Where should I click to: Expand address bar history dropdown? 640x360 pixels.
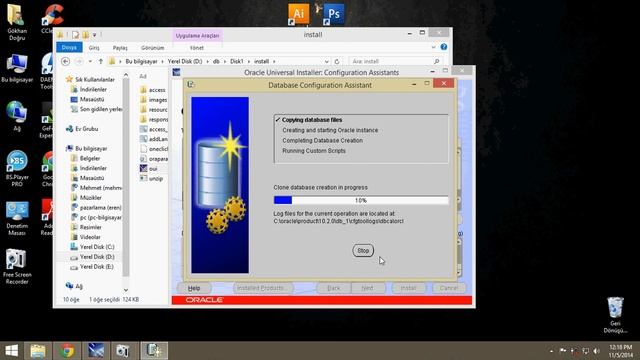click(327, 61)
